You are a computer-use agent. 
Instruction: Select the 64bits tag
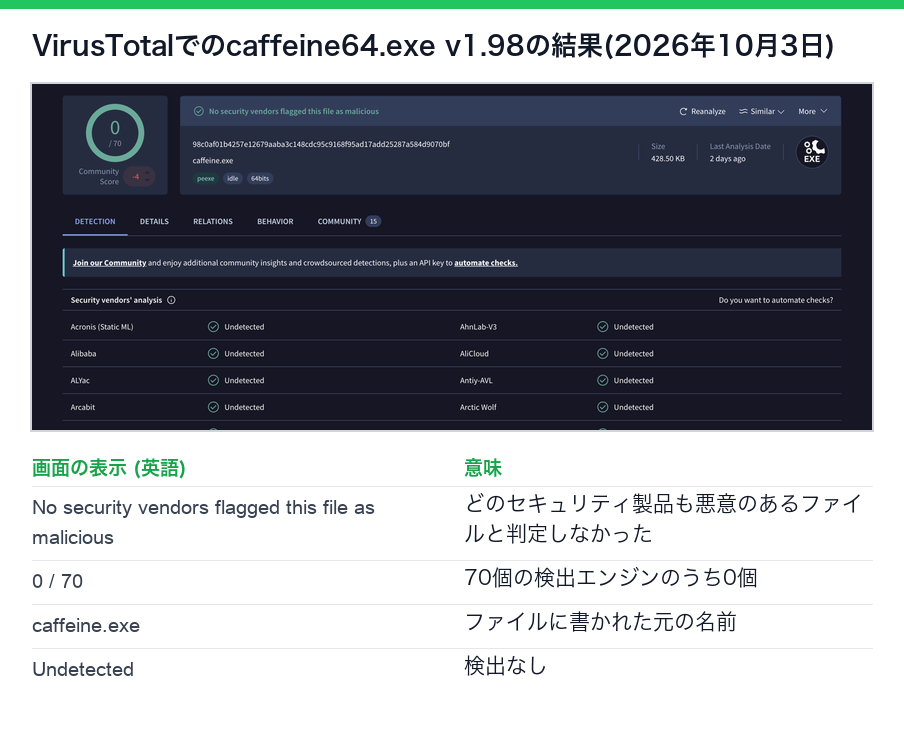260,178
